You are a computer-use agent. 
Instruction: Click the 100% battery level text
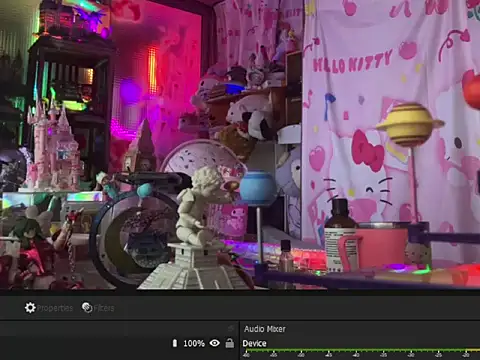(194, 343)
